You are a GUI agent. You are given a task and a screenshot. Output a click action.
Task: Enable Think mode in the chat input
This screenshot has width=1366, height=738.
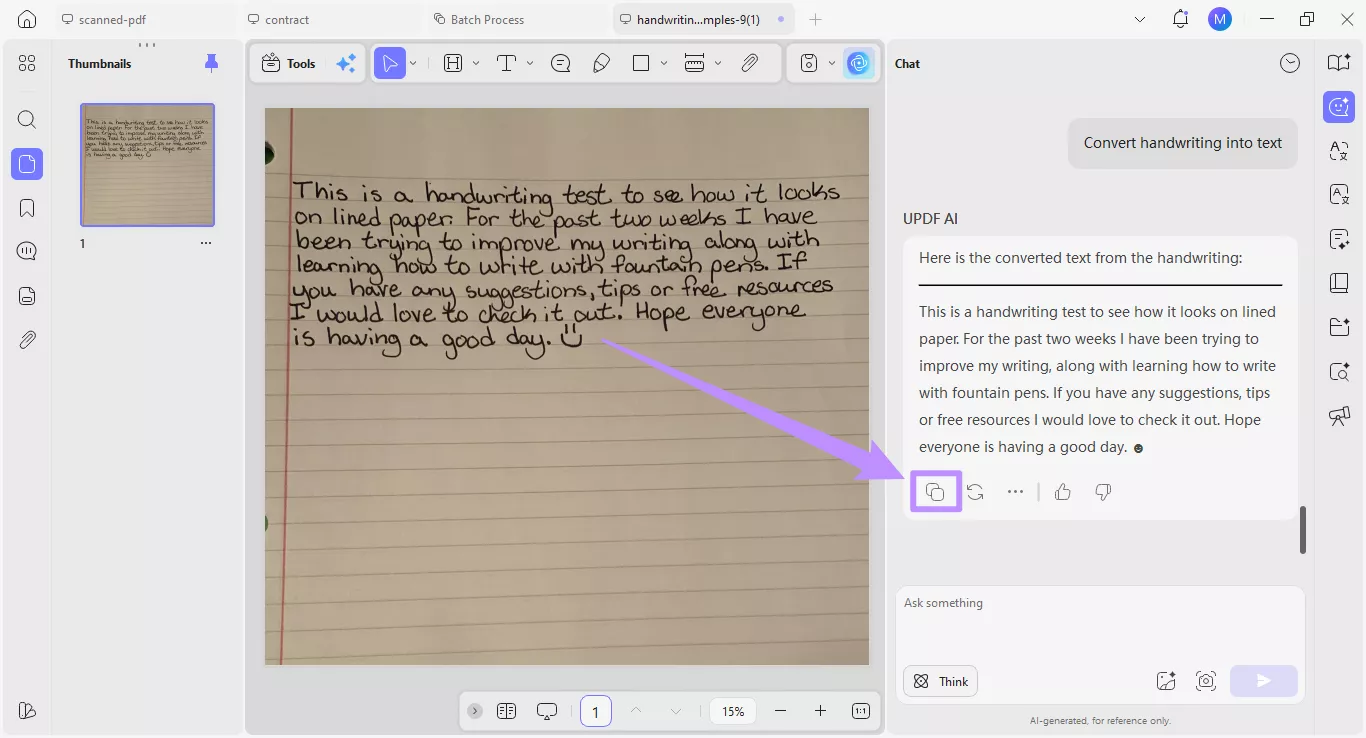[939, 681]
